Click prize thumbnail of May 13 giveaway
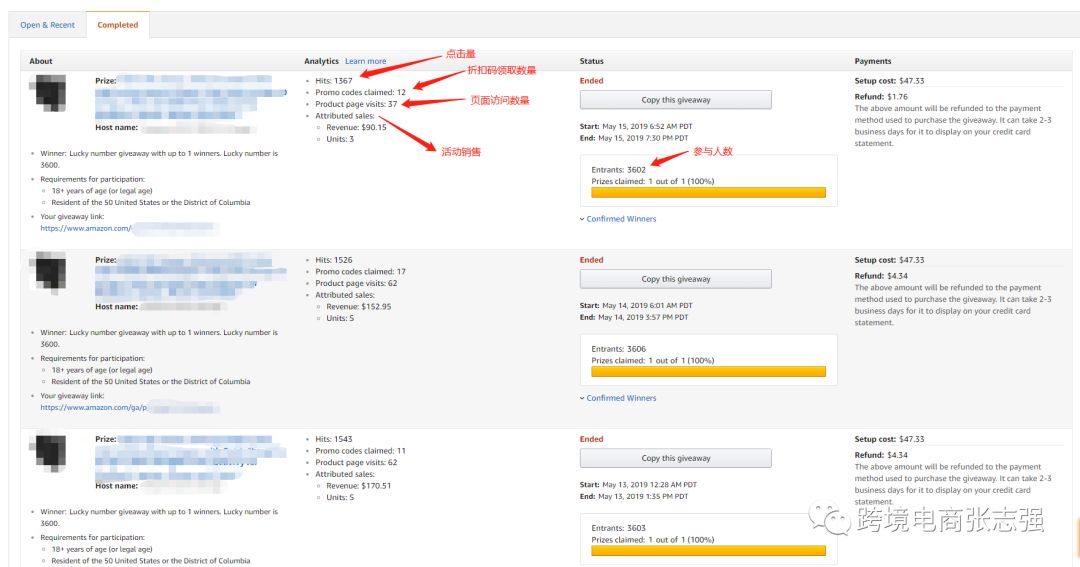 pos(49,451)
